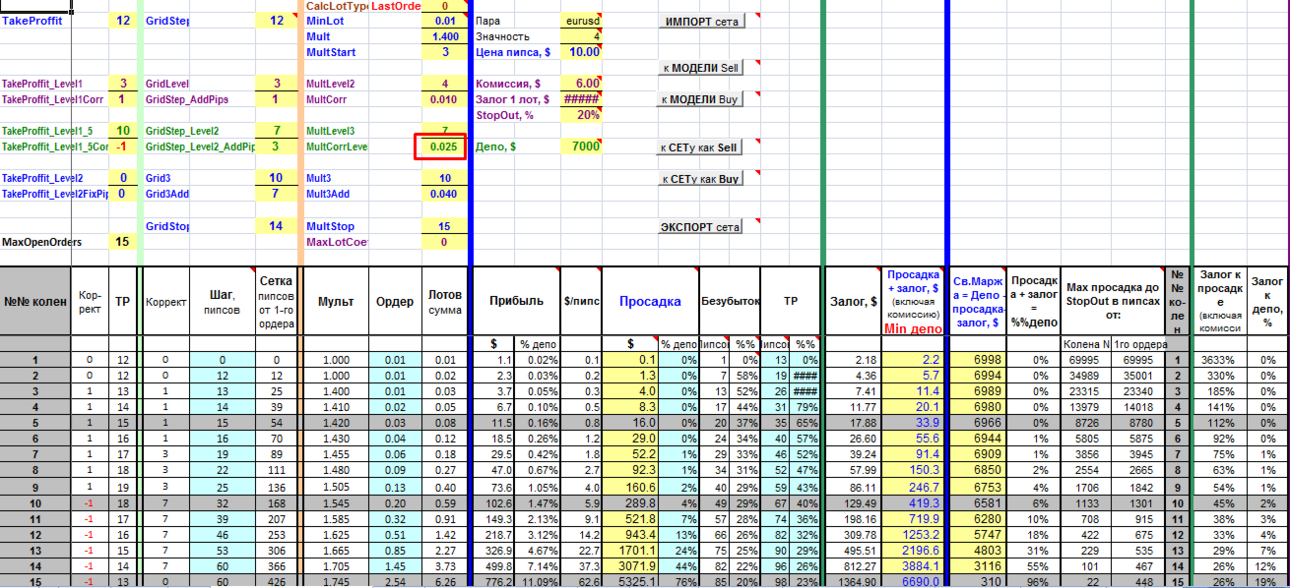The width and height of the screenshot is (1290, 588).
Task: Select the MultStart value cell
Action: 443,52
